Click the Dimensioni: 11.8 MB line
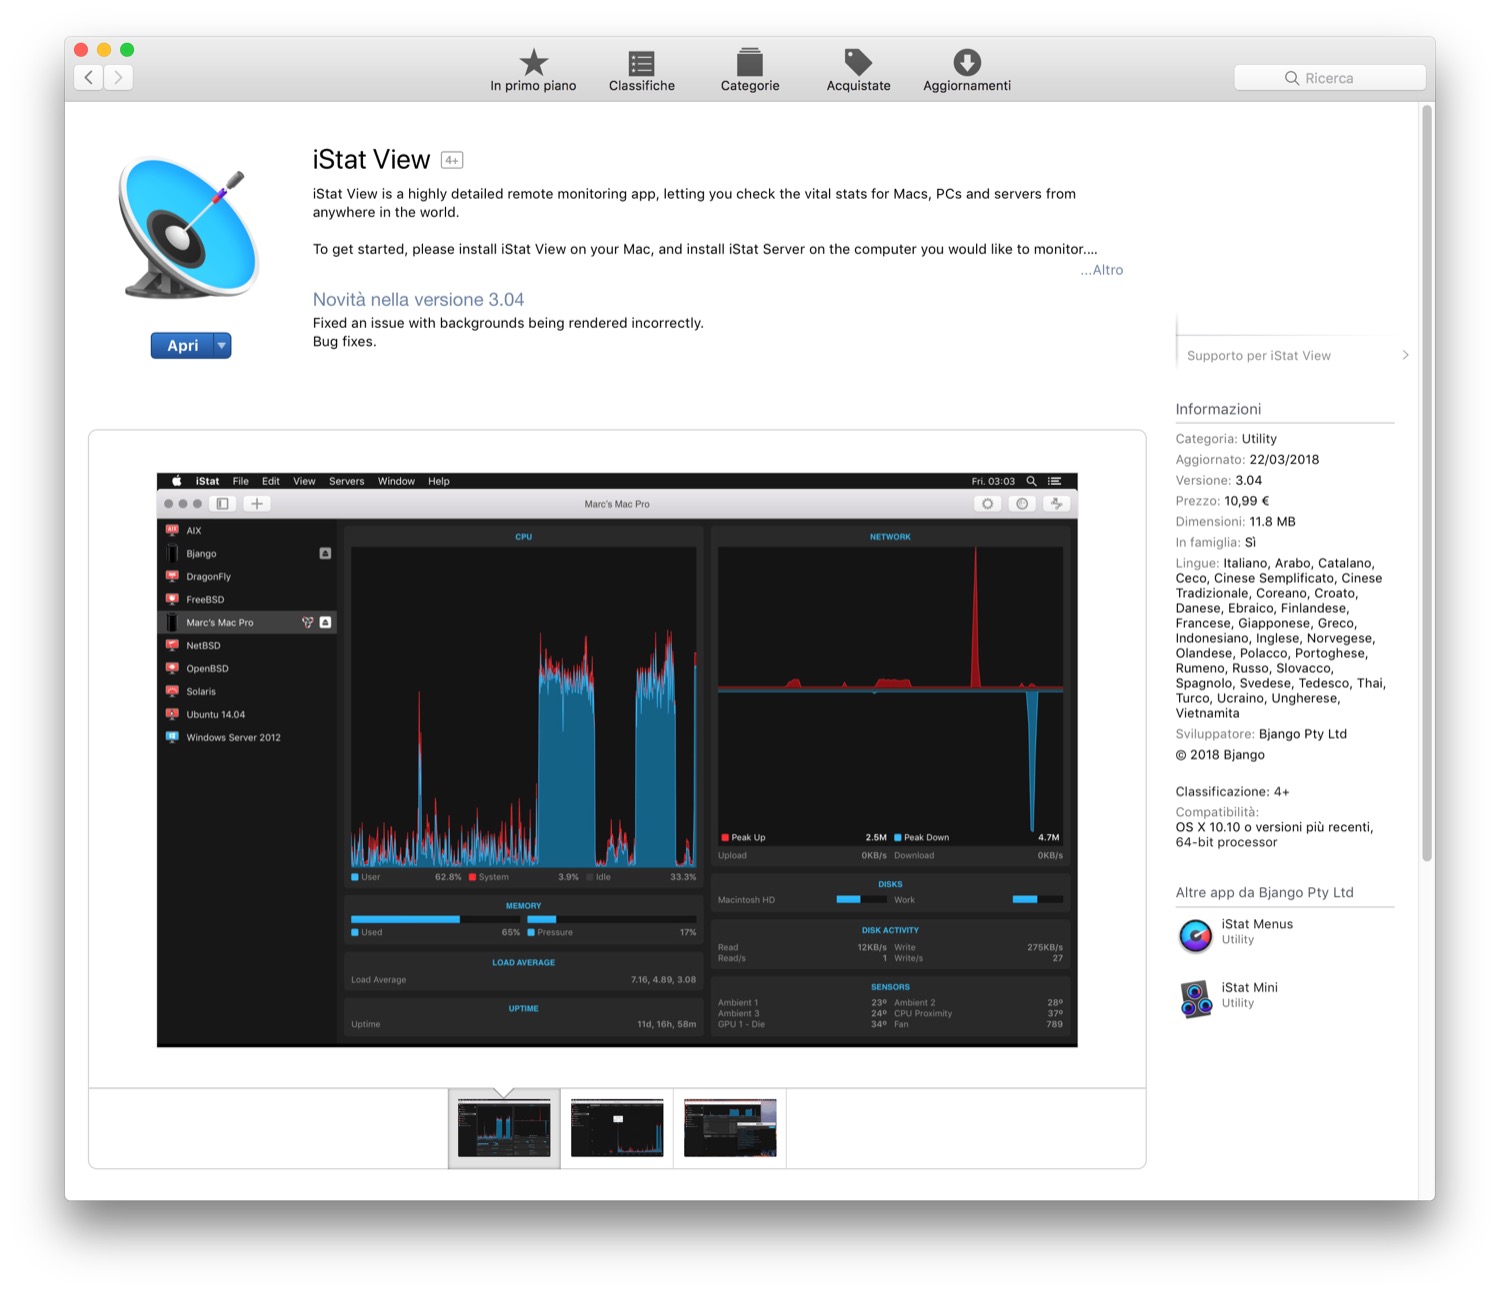Image resolution: width=1500 pixels, height=1293 pixels. click(1235, 522)
